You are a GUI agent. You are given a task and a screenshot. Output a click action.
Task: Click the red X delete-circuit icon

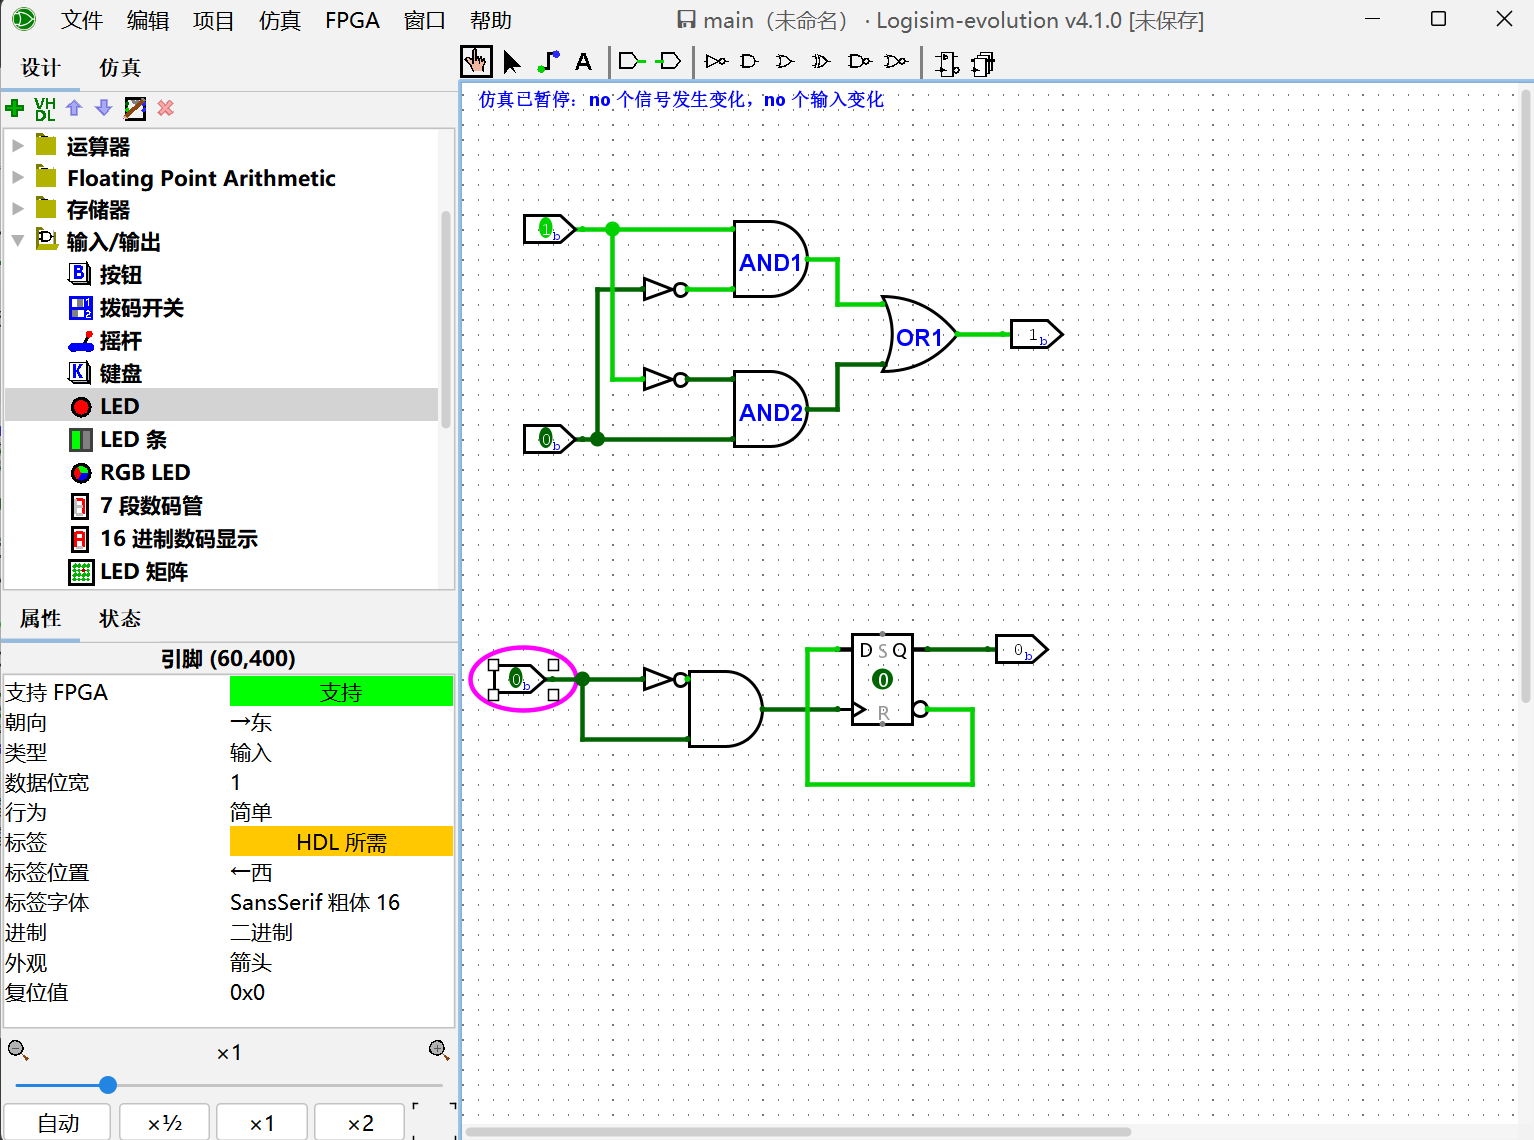(166, 108)
